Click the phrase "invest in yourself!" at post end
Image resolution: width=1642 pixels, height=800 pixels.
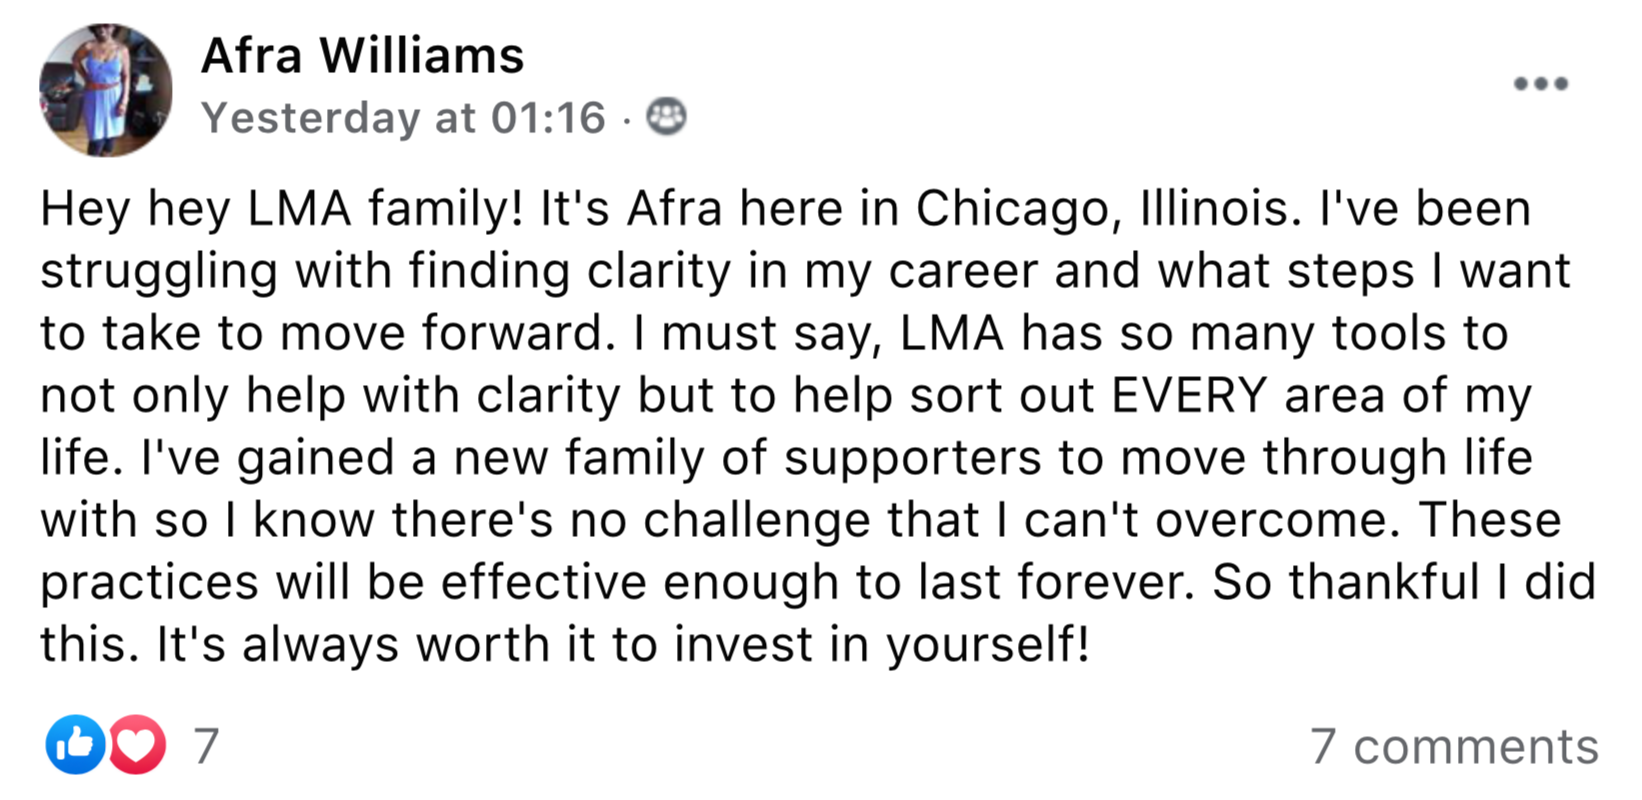[880, 644]
